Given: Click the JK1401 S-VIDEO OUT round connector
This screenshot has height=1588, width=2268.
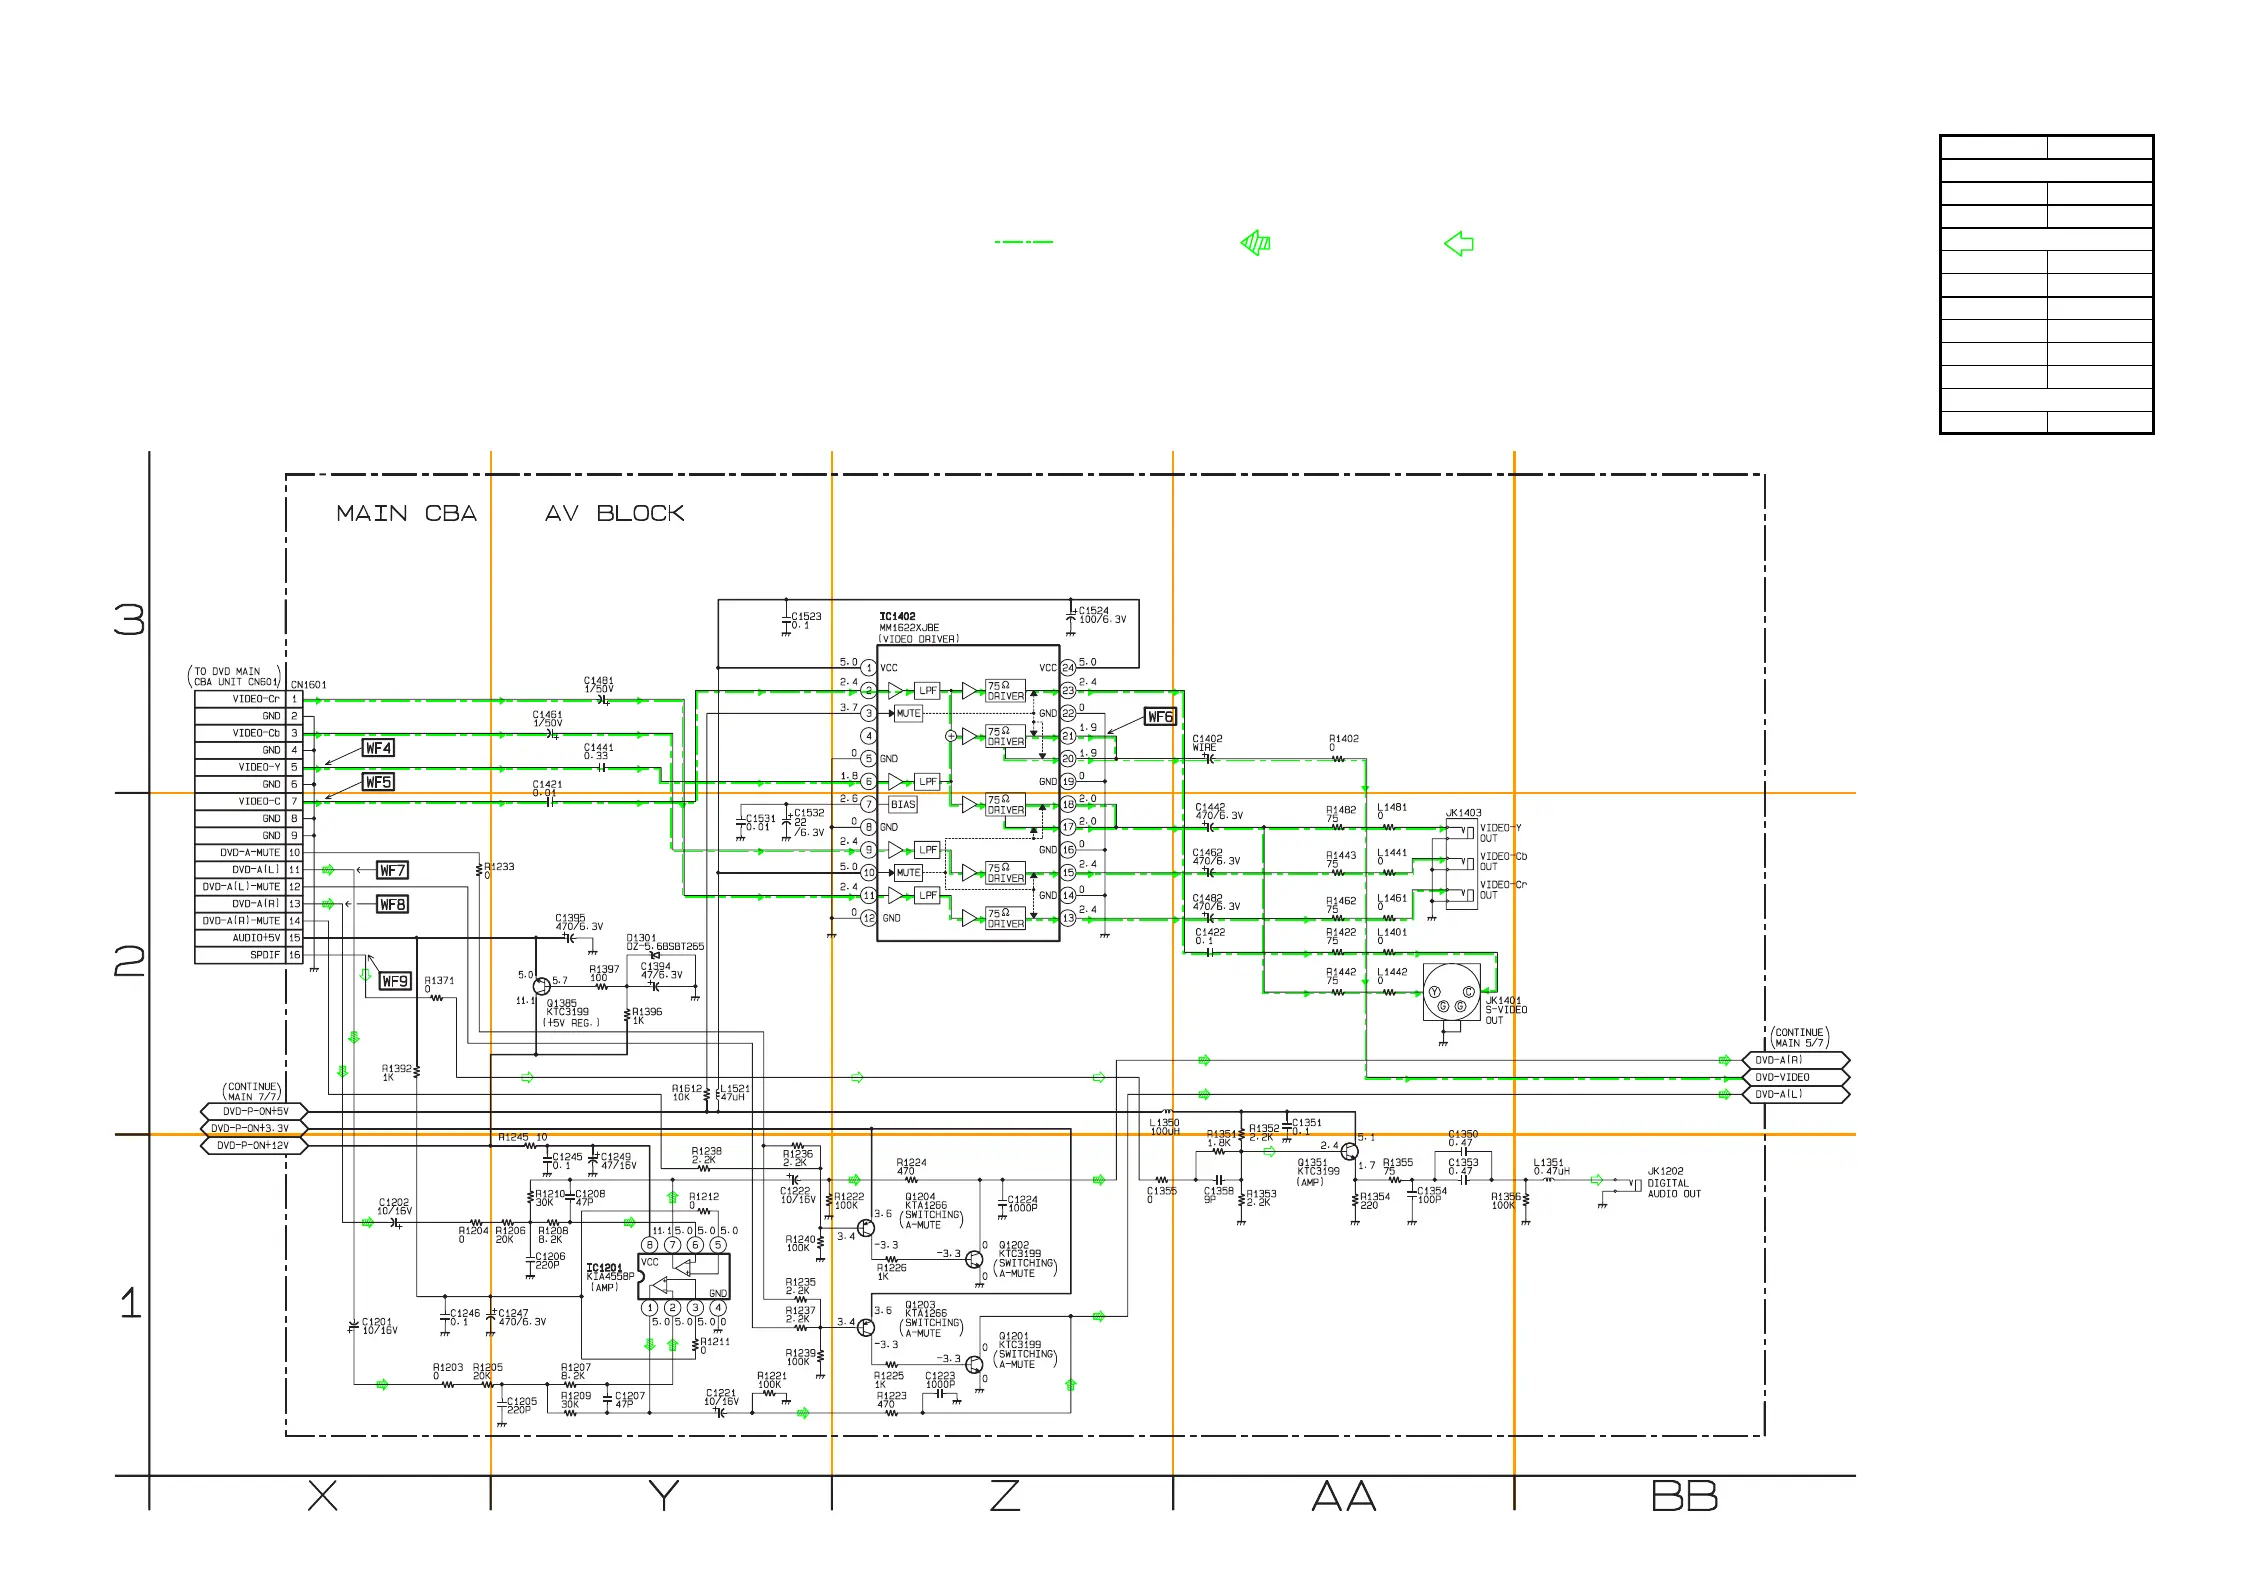Looking at the screenshot, I should [1451, 992].
